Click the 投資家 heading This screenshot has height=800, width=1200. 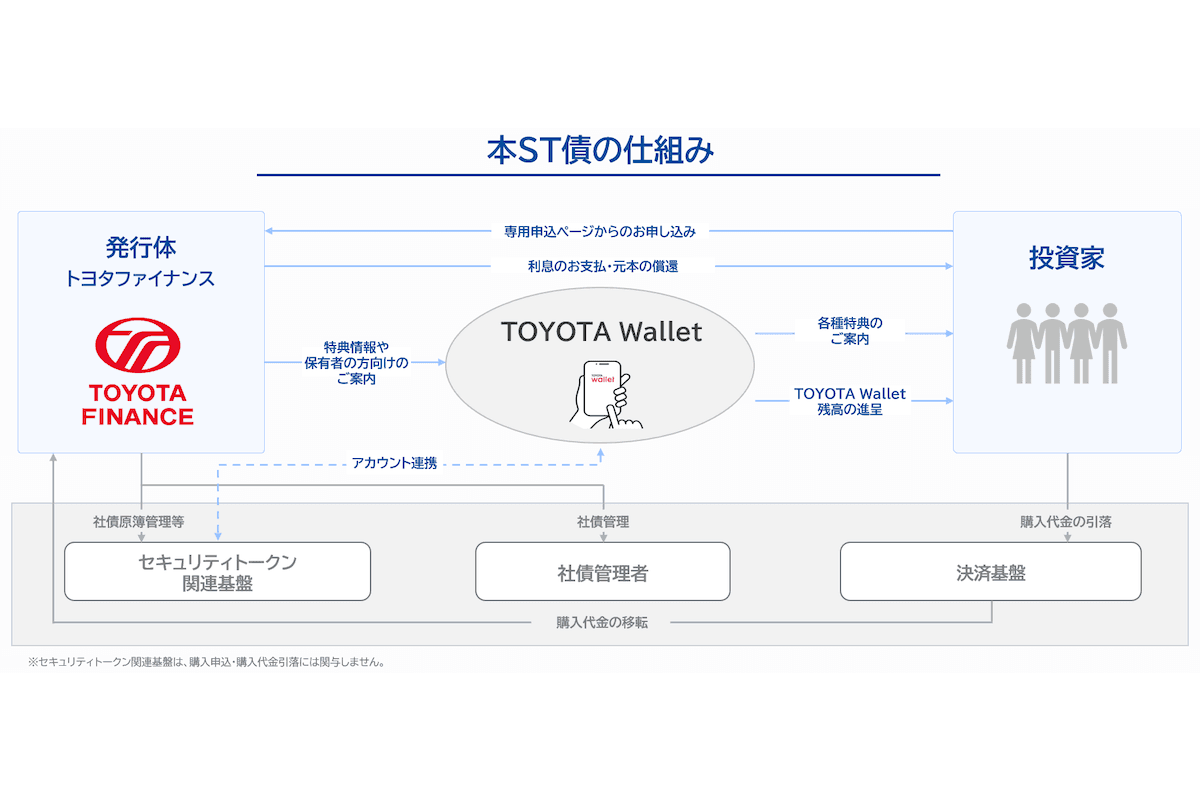coord(1066,258)
